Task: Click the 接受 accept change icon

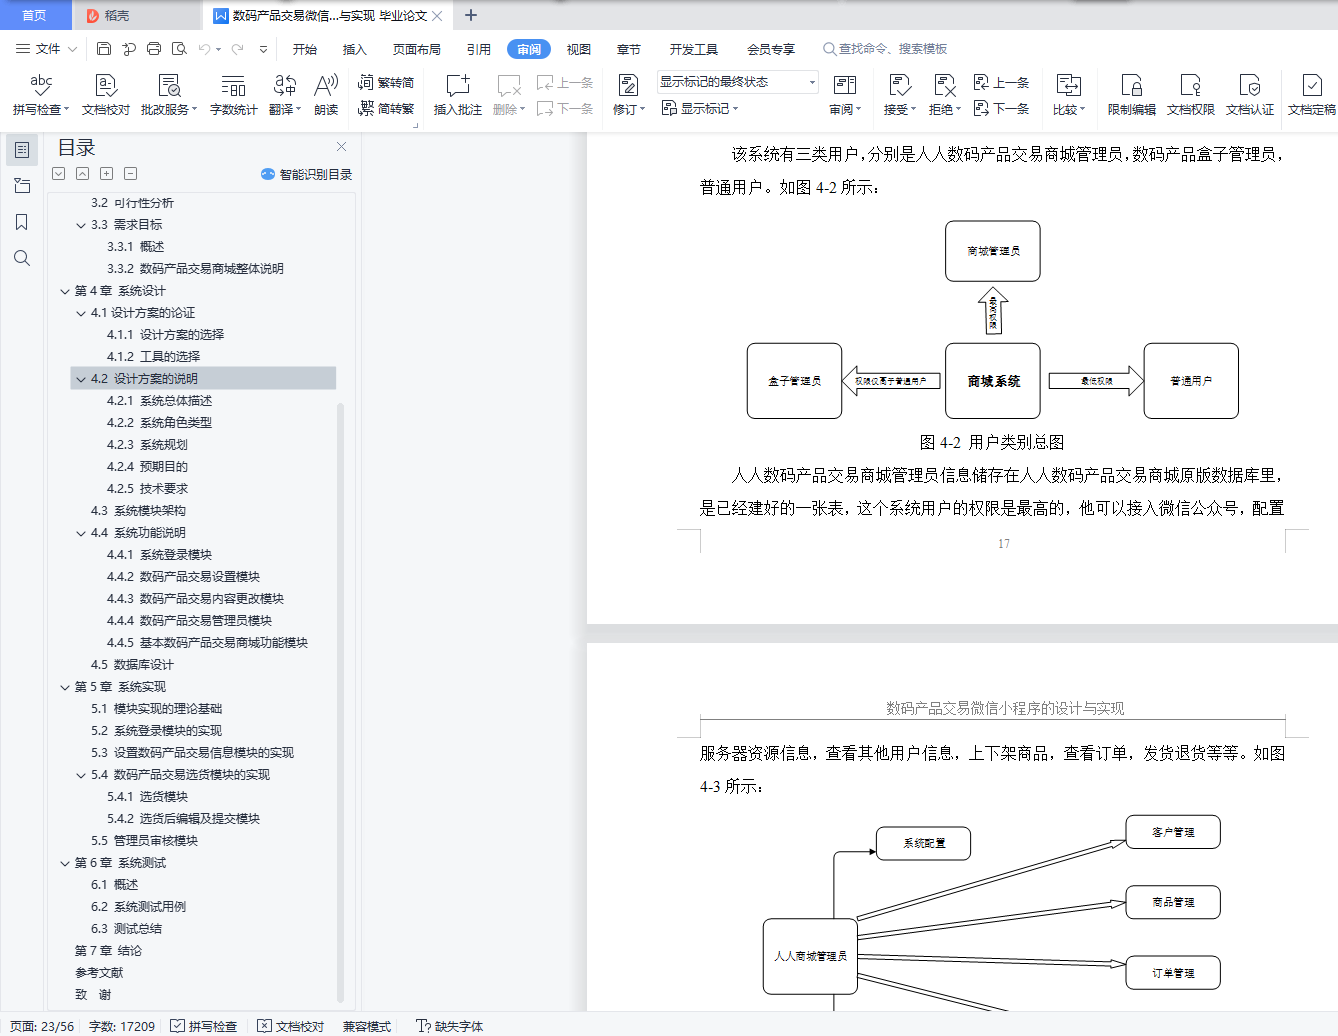Action: pos(899,85)
